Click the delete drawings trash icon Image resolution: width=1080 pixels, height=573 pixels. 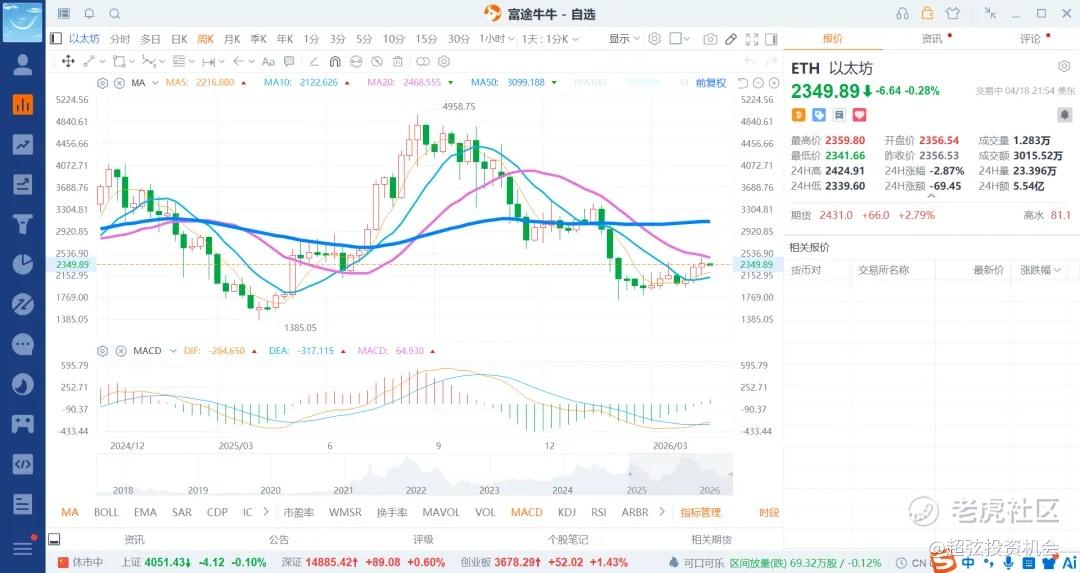398,61
